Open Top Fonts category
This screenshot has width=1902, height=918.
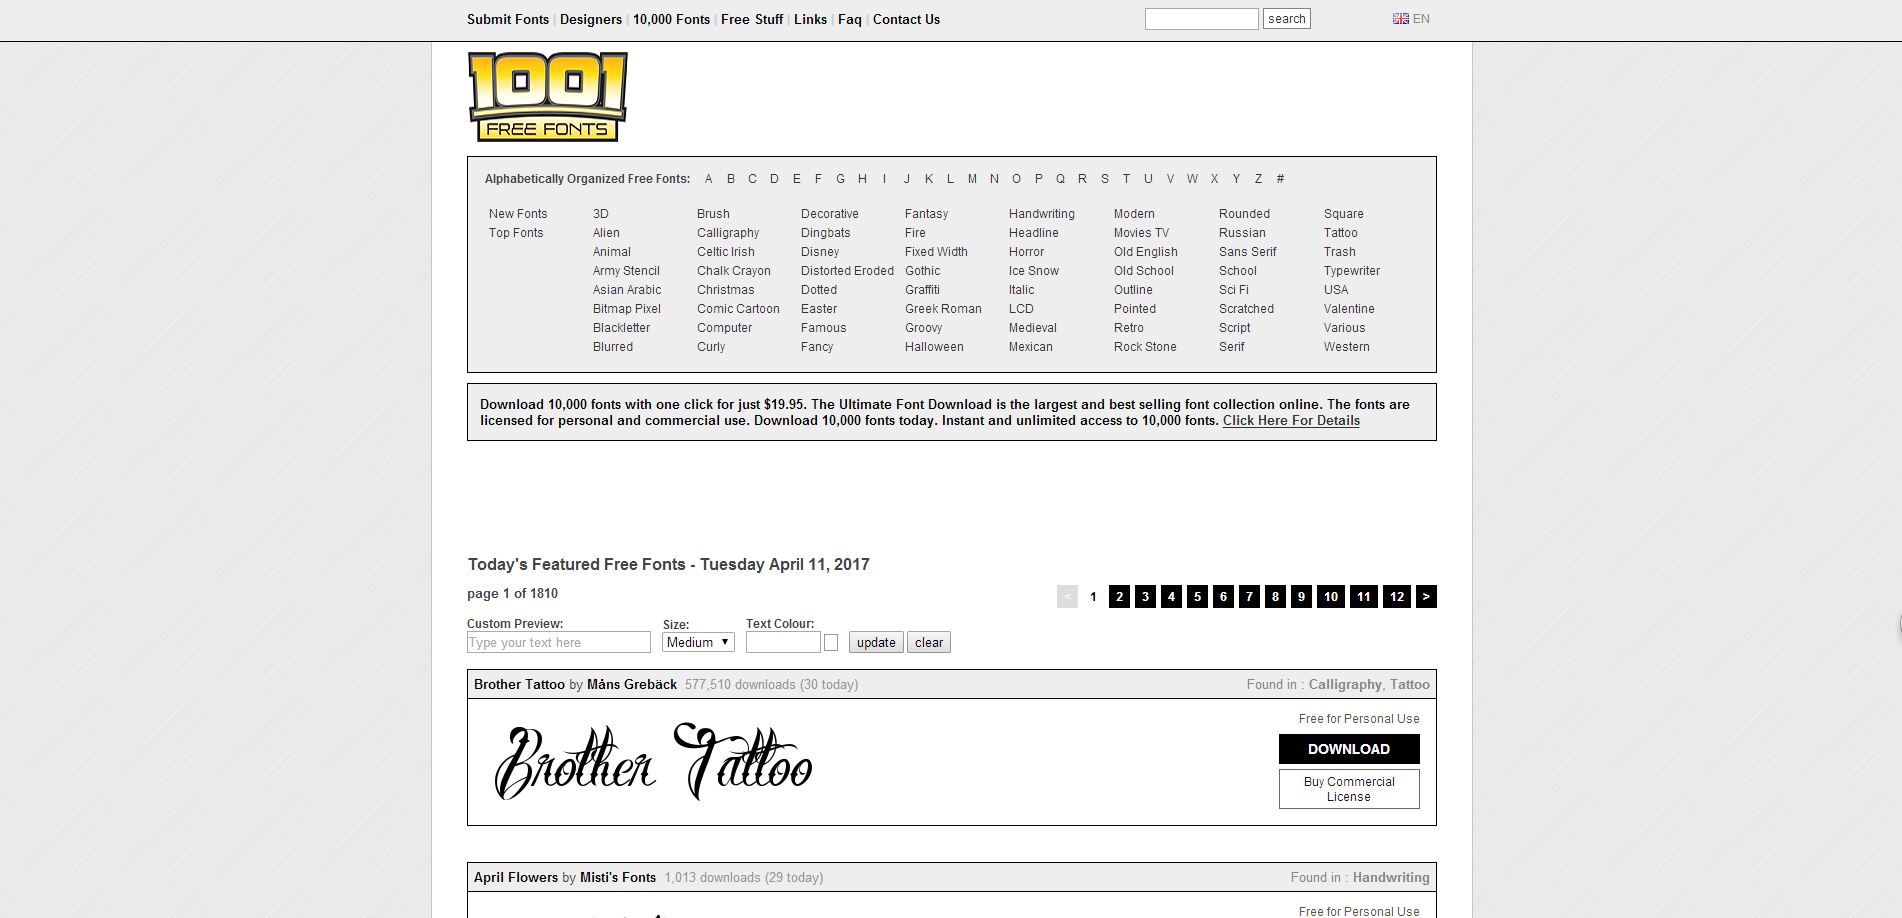pyautogui.click(x=516, y=233)
